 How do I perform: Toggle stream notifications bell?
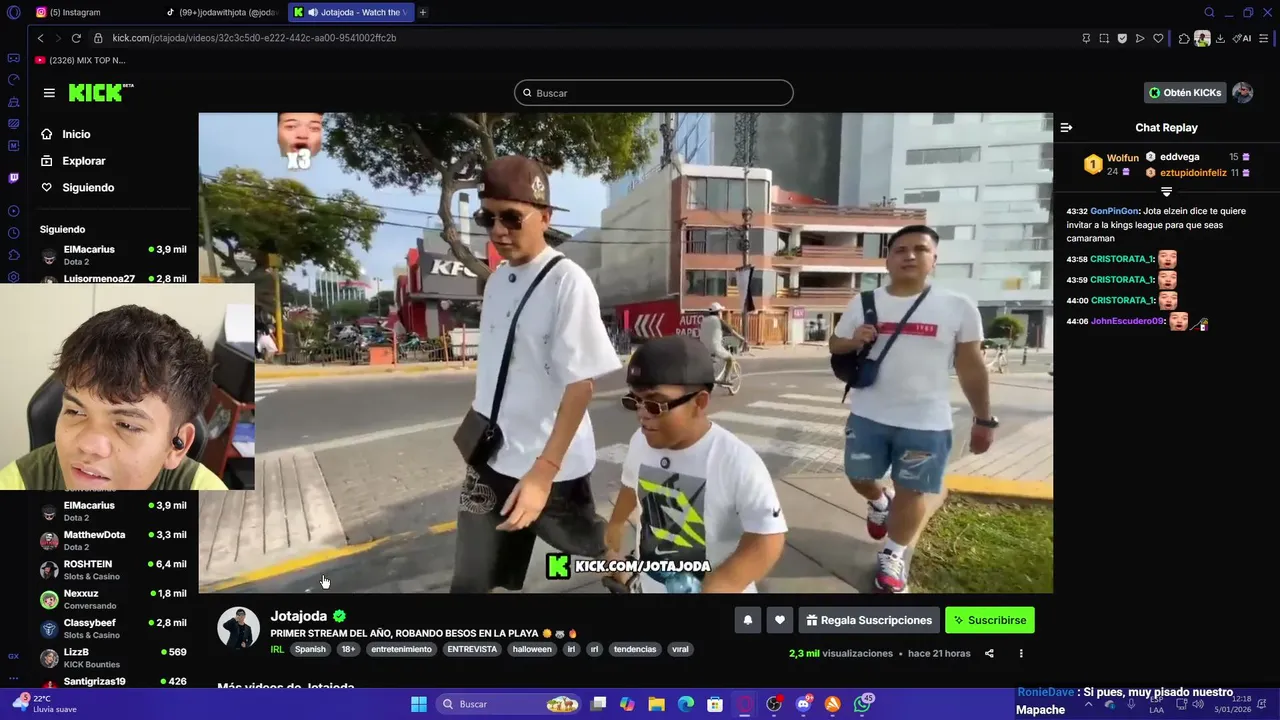747,620
